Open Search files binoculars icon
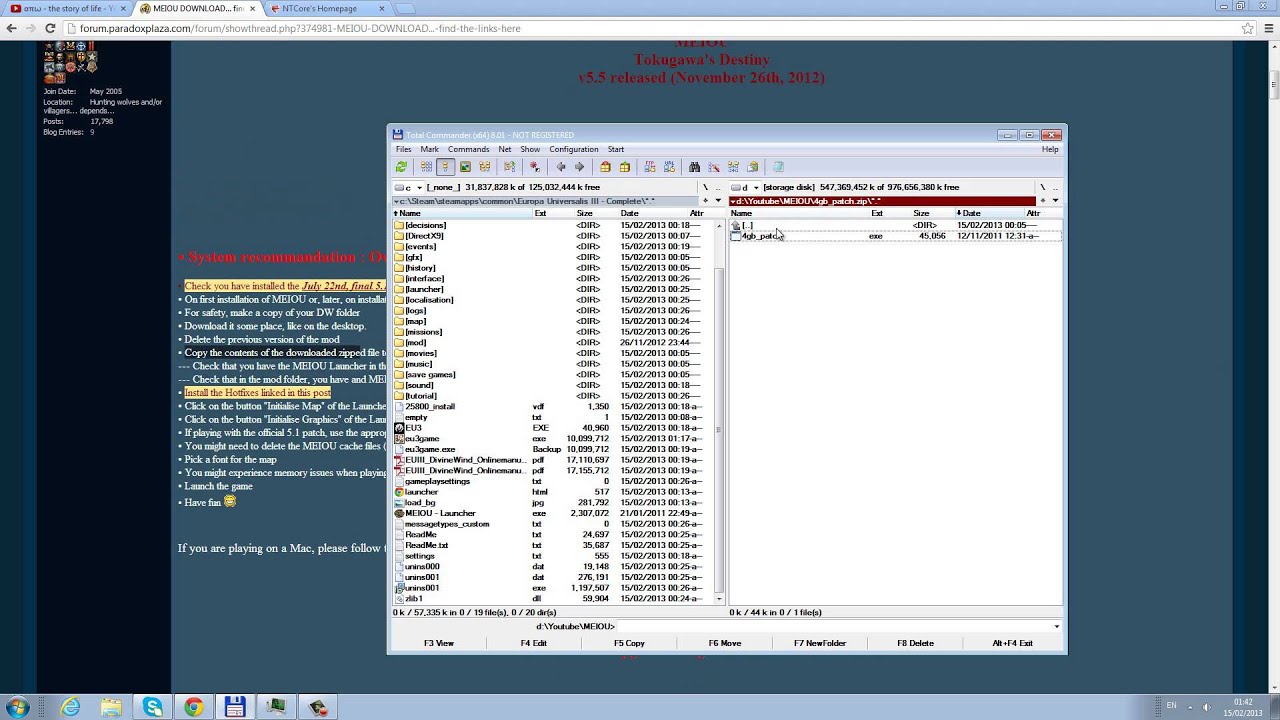 click(x=694, y=167)
